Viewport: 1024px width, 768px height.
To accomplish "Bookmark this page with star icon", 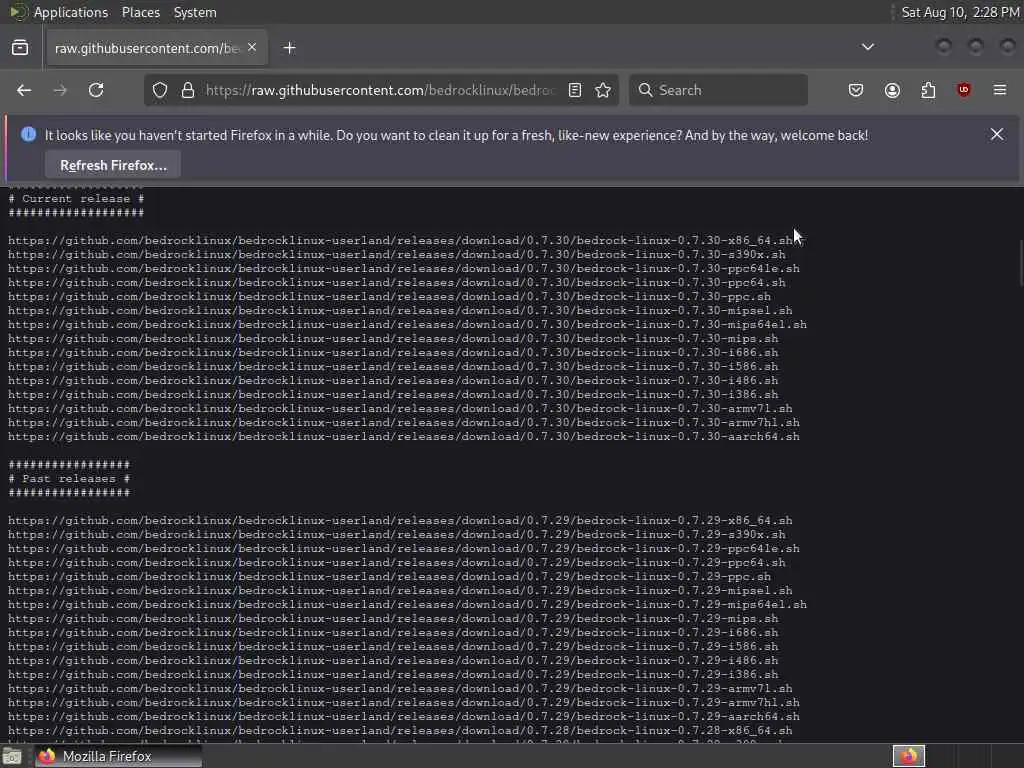I will 603,90.
